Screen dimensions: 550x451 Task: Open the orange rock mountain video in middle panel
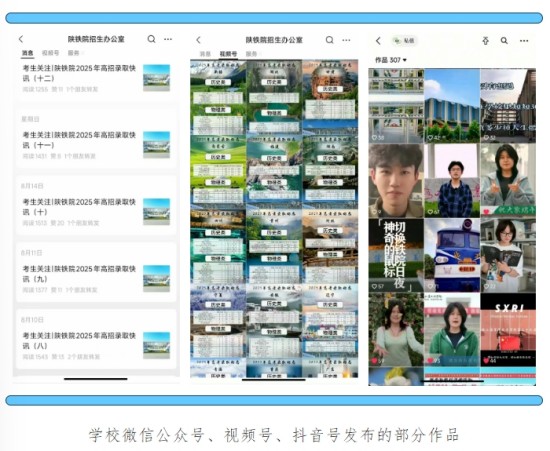330,97
